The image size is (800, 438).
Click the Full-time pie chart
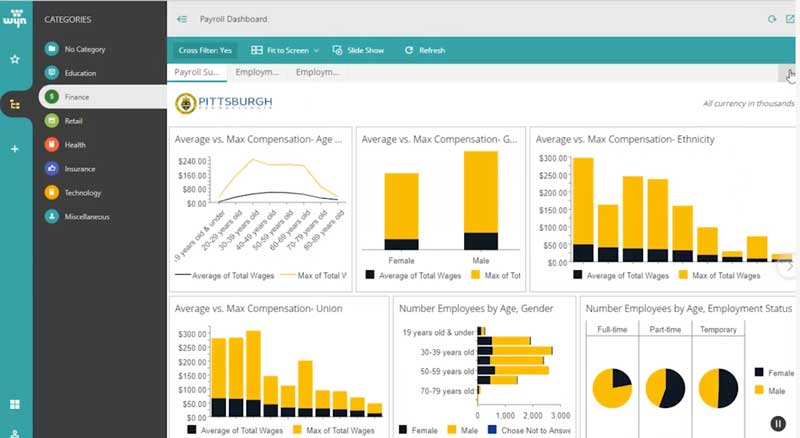click(x=612, y=389)
